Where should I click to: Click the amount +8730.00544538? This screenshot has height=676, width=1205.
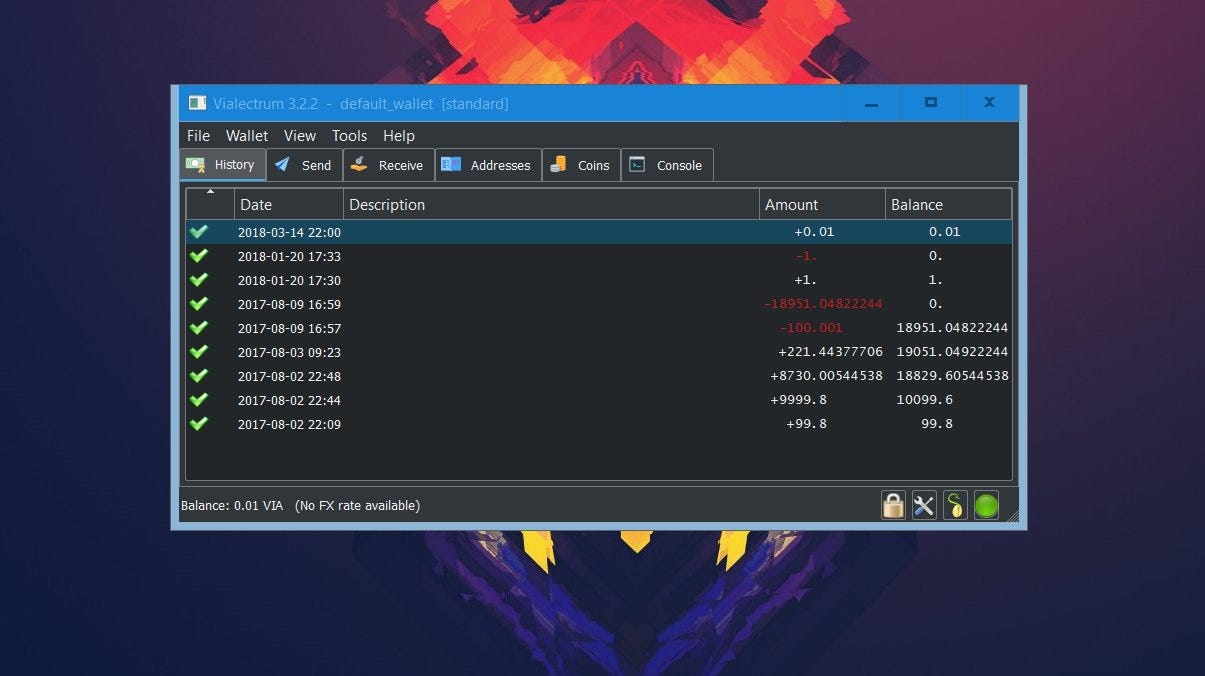point(826,376)
